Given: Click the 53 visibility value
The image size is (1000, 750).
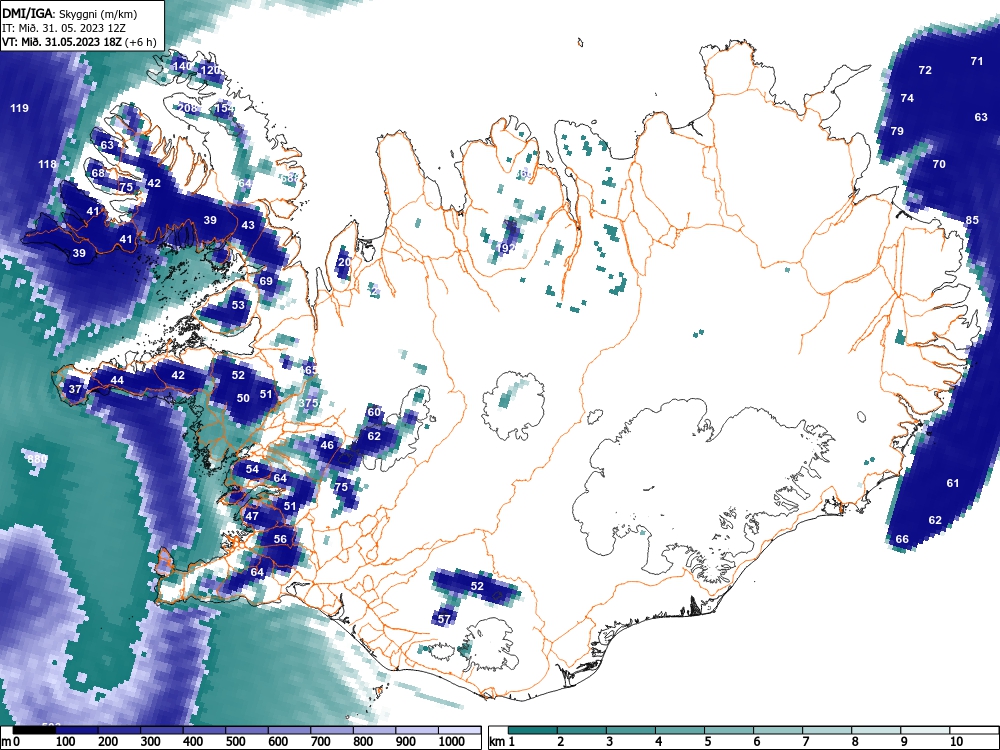Looking at the screenshot, I should click(x=238, y=305).
